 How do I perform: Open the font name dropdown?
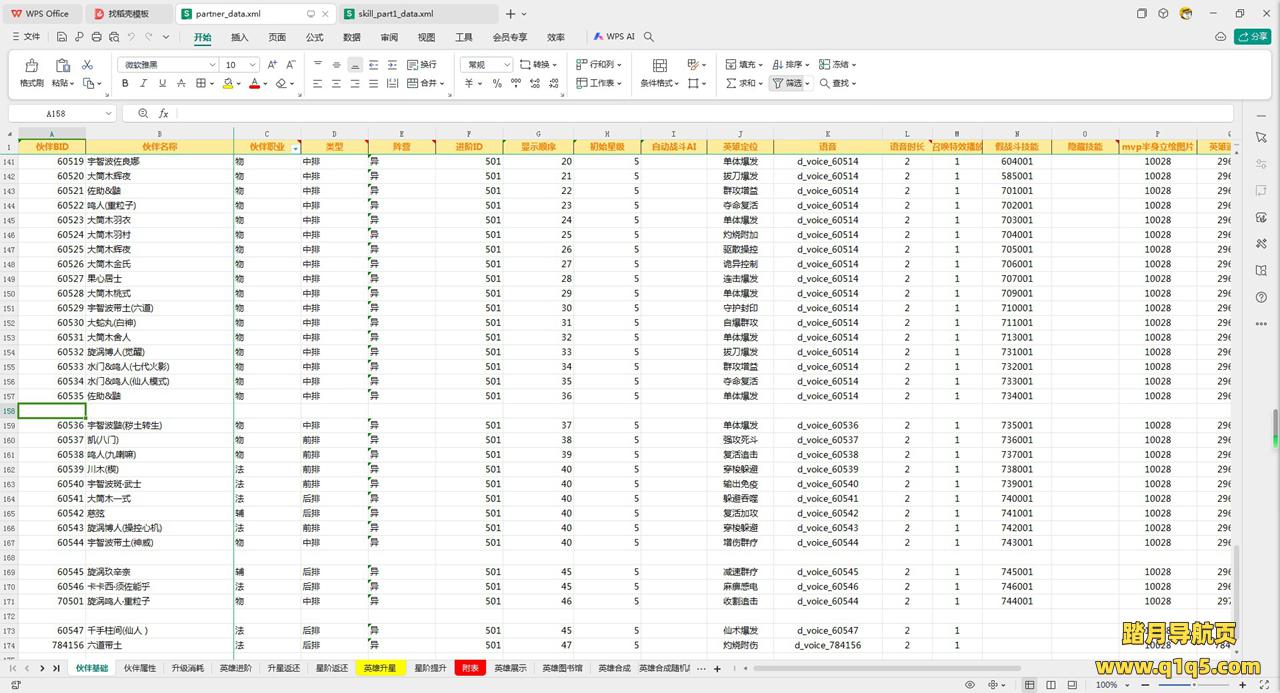[x=212, y=65]
